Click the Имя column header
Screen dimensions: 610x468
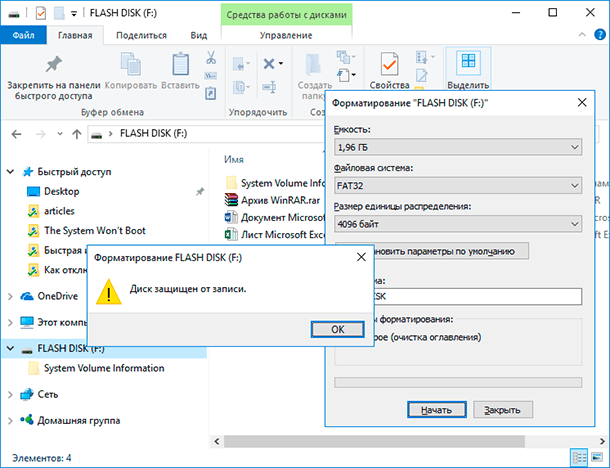(234, 160)
